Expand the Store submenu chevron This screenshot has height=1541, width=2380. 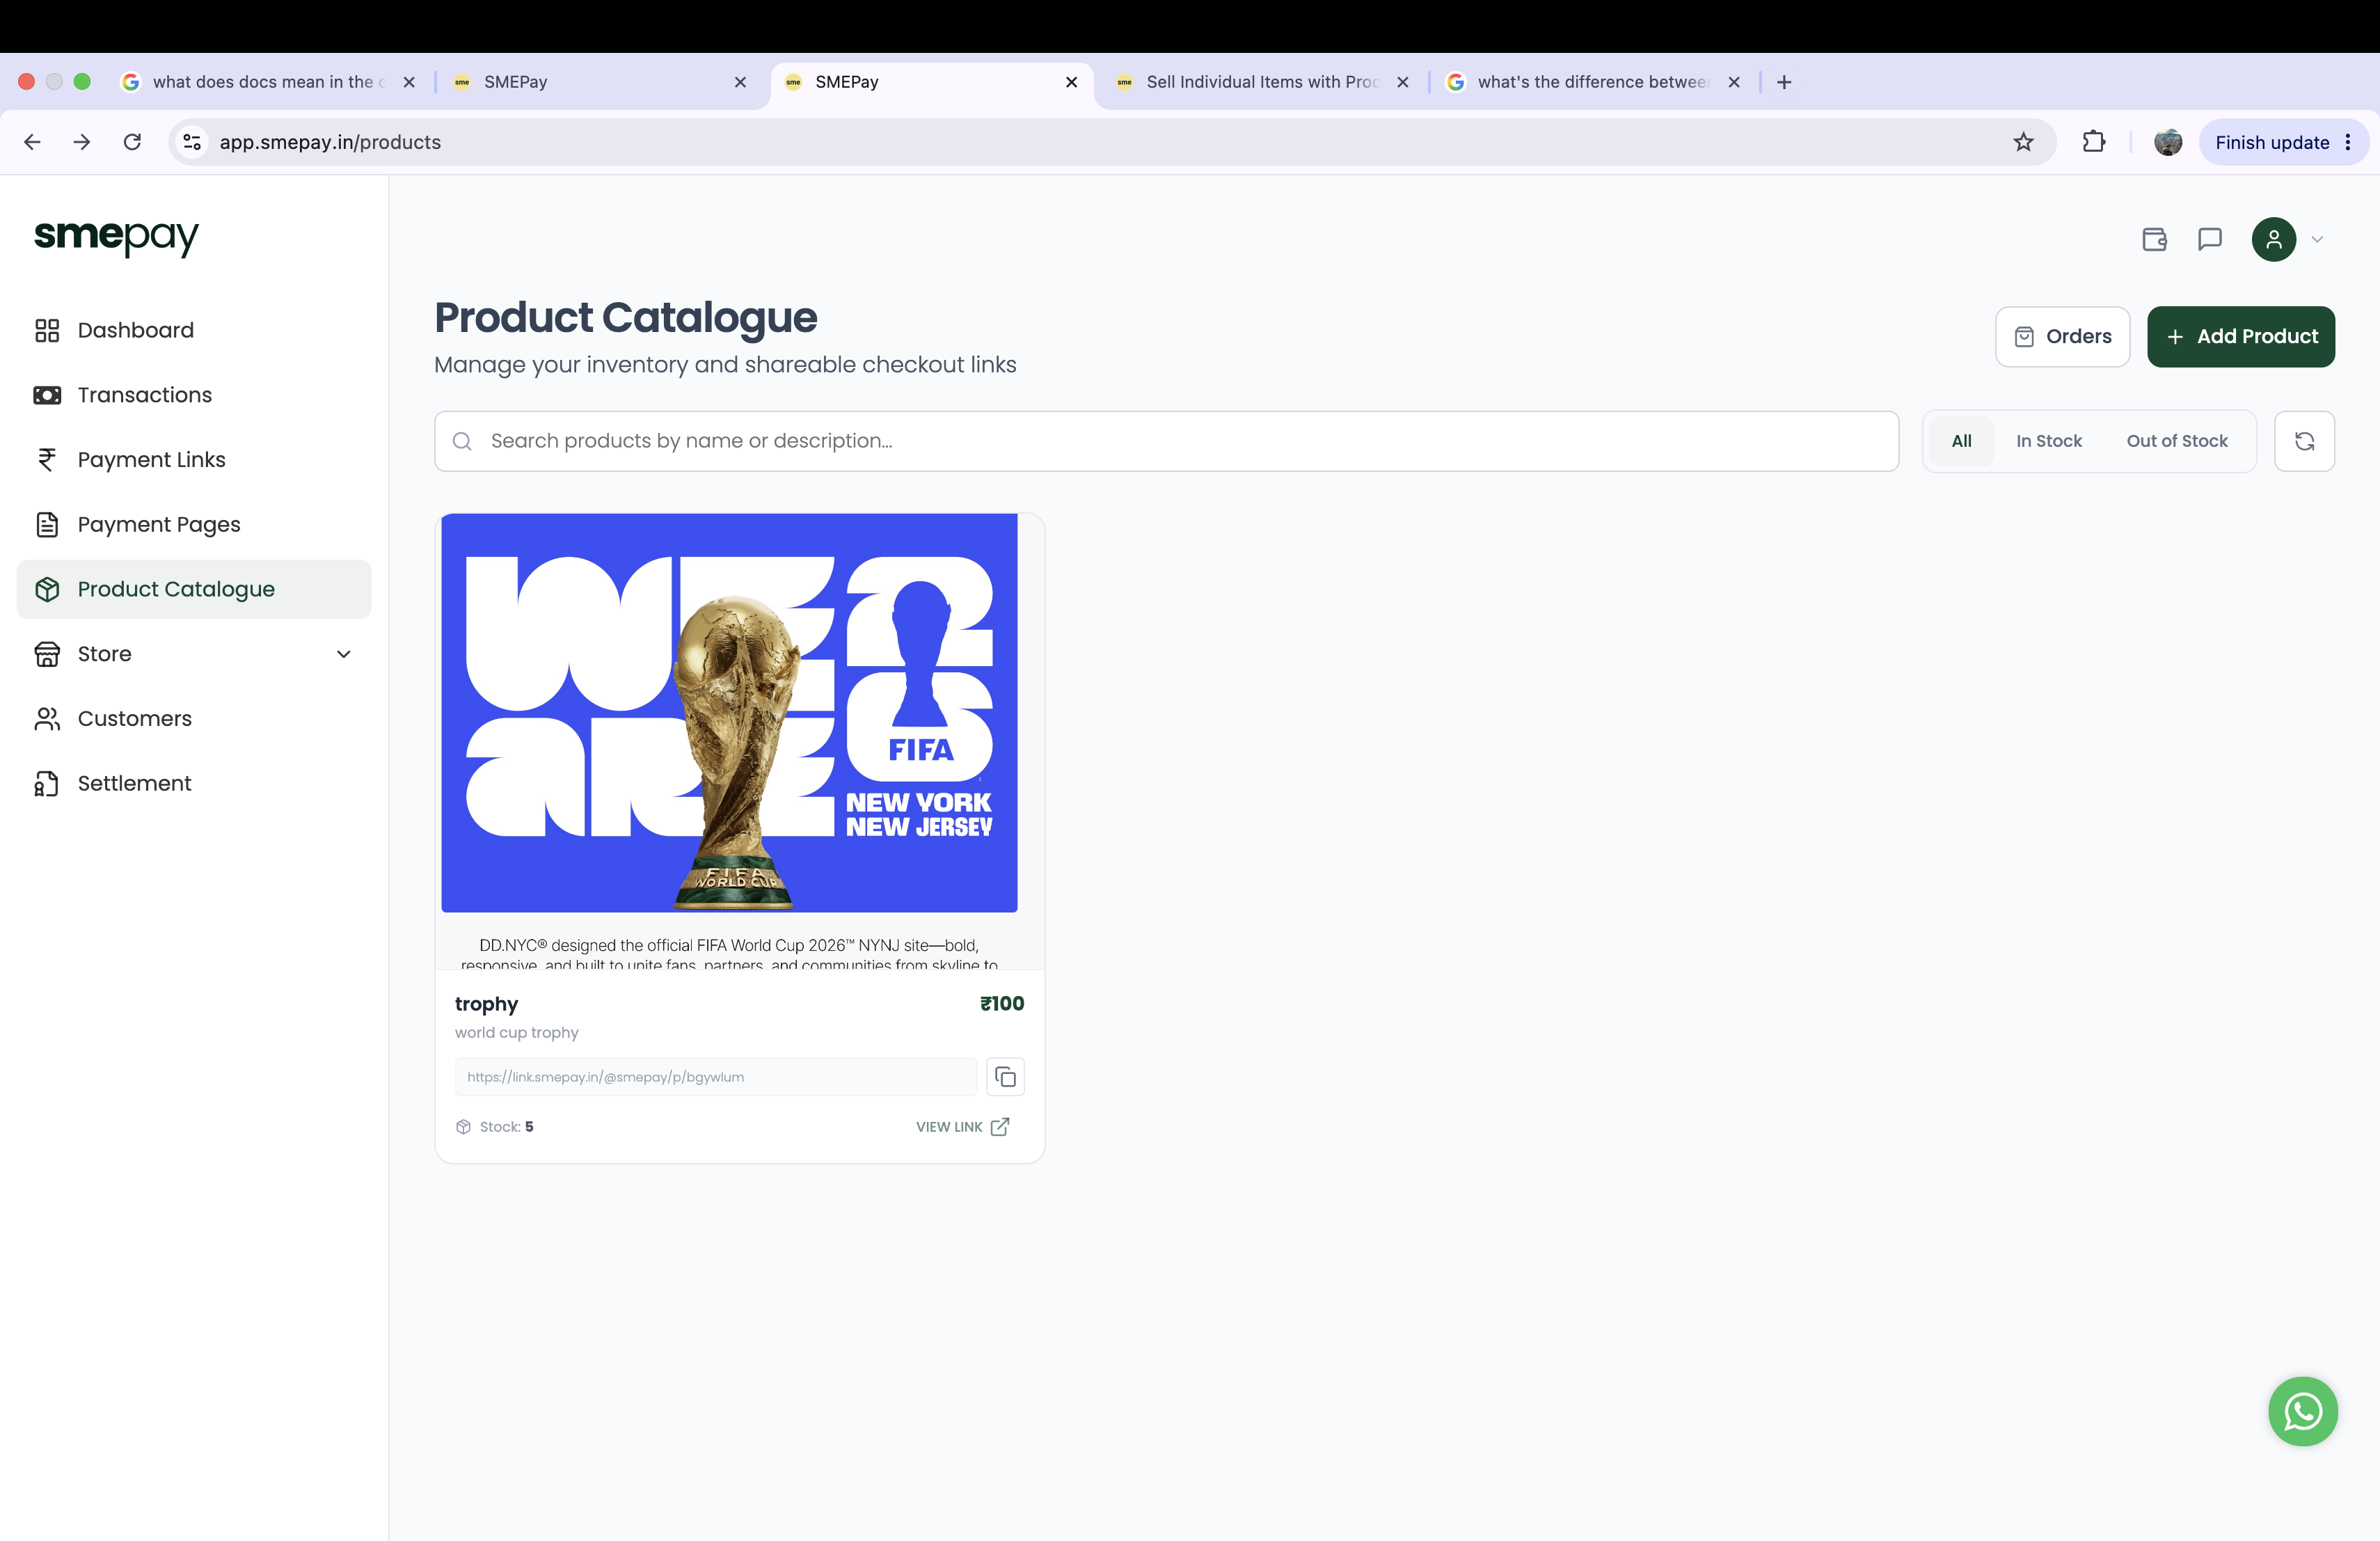[344, 654]
